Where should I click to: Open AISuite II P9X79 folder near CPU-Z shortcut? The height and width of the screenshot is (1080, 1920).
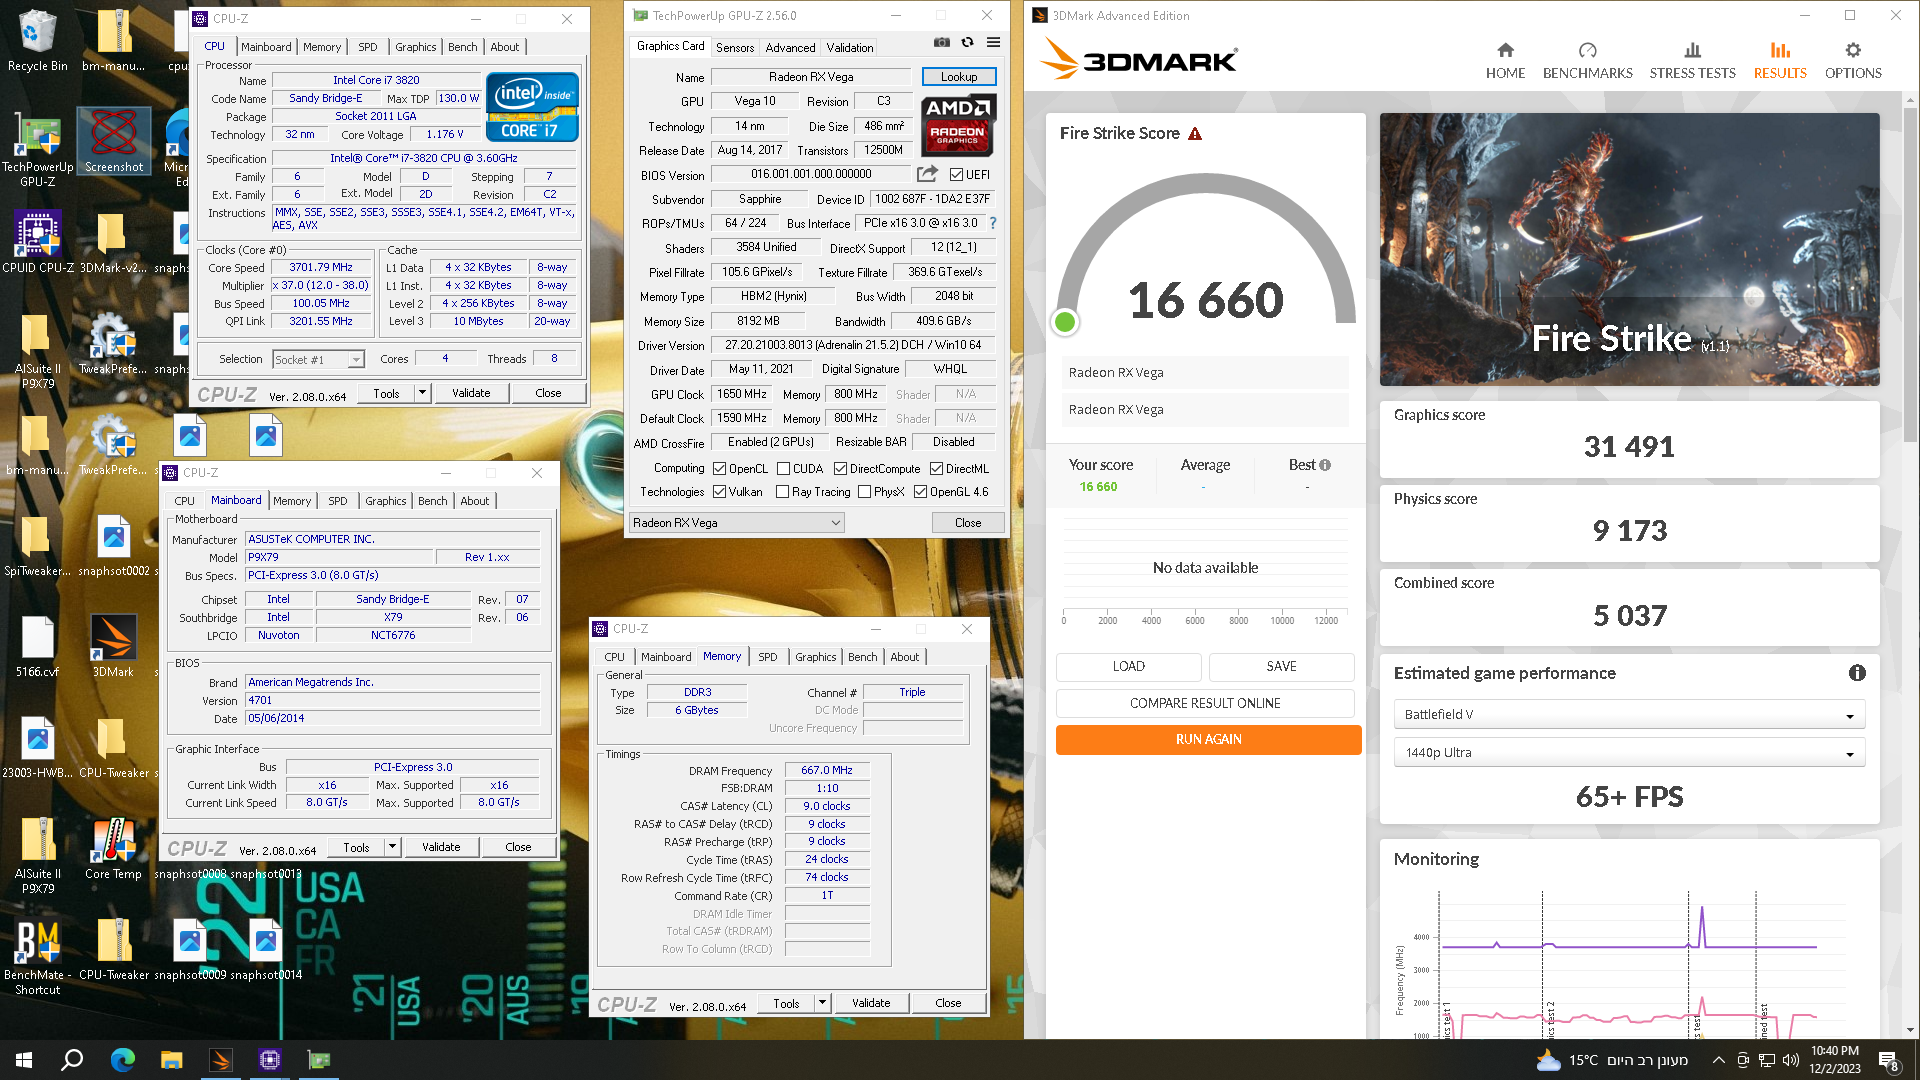[x=37, y=350]
